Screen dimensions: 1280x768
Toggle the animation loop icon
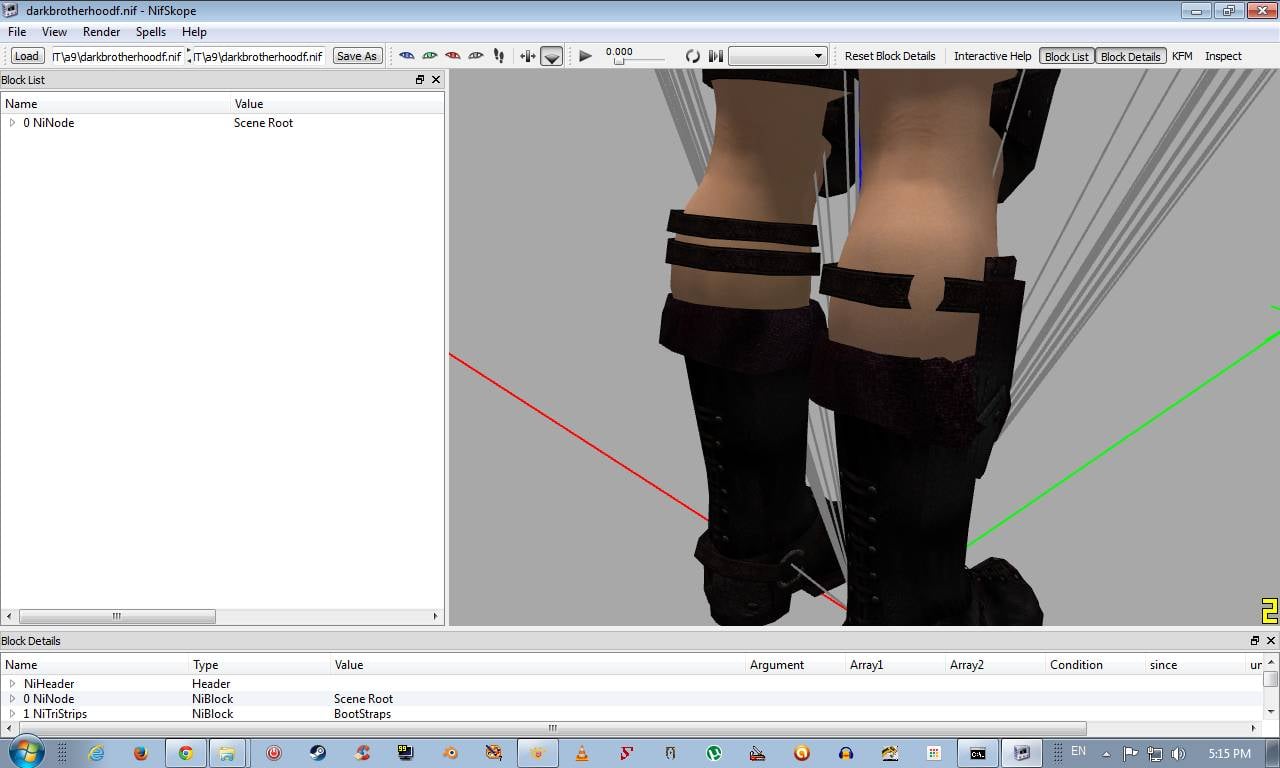[692, 56]
